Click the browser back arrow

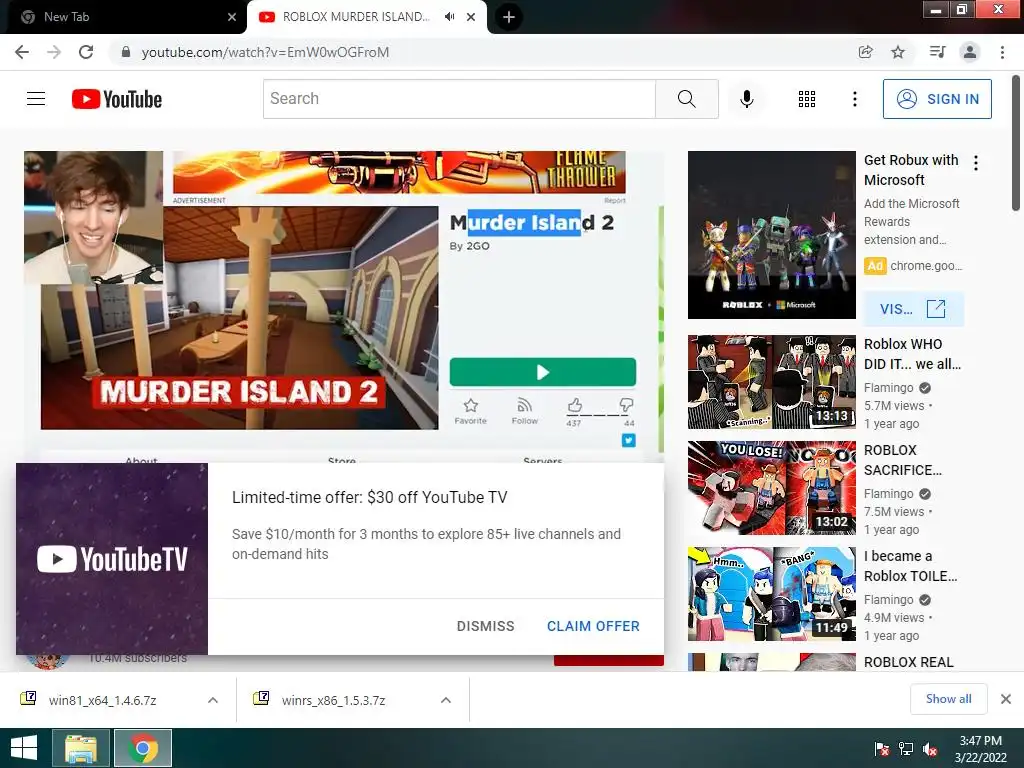(x=22, y=52)
